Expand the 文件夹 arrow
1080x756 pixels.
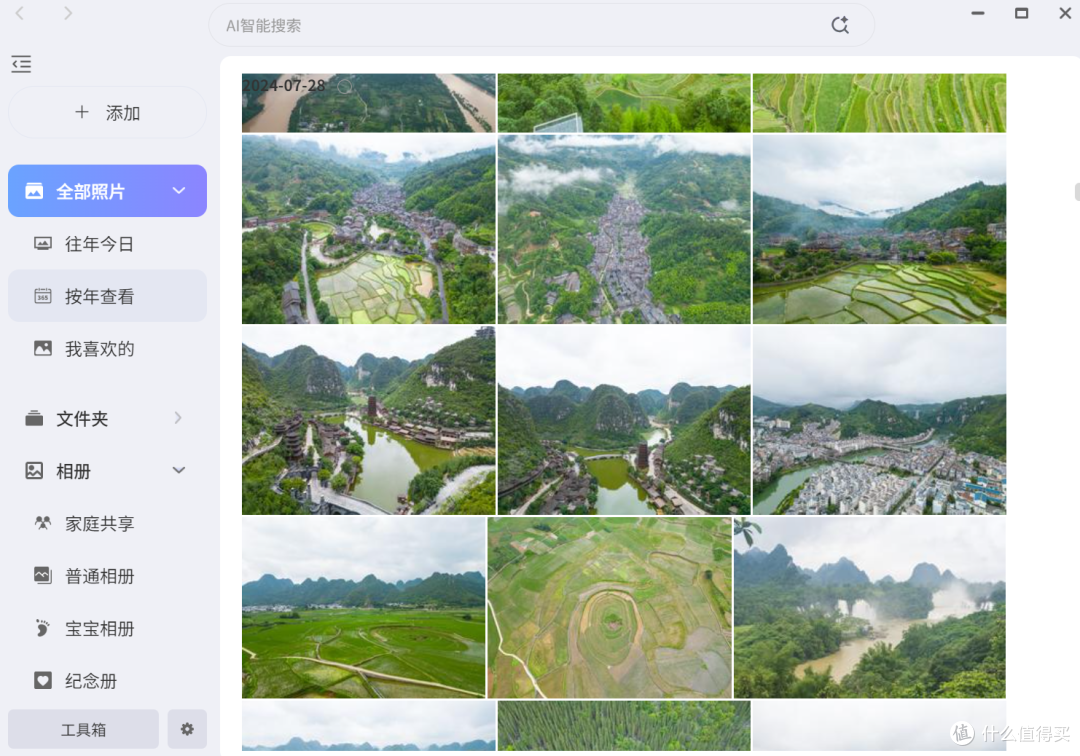click(x=178, y=418)
